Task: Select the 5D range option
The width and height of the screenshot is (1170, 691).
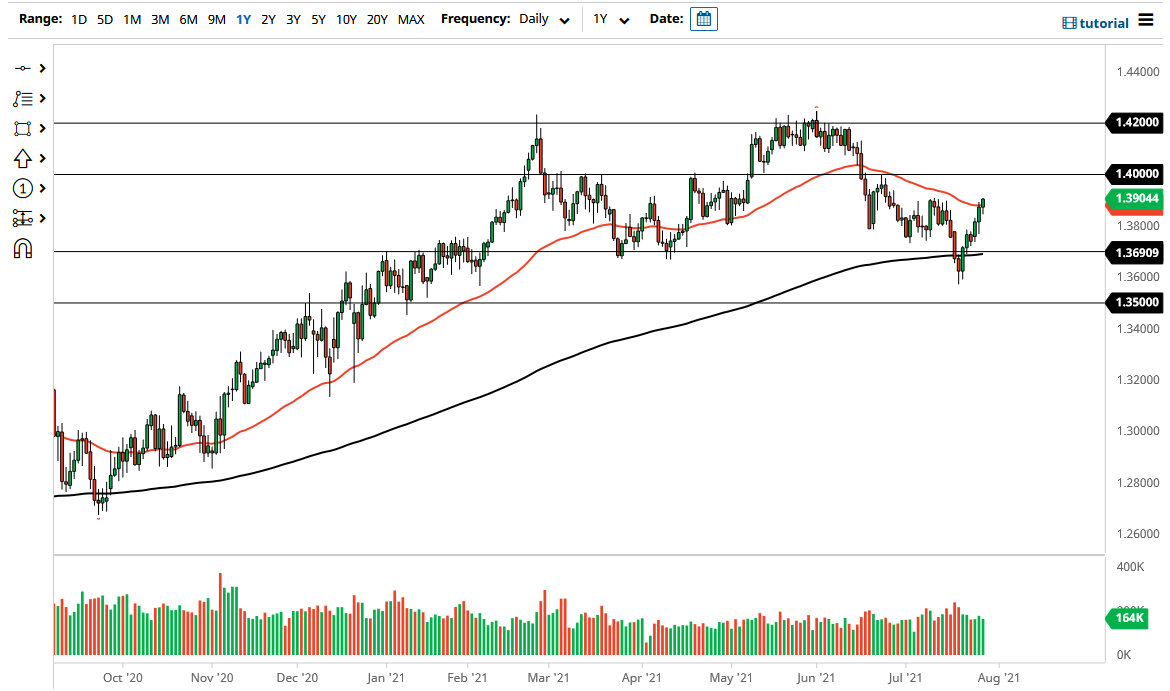Action: 104,19
